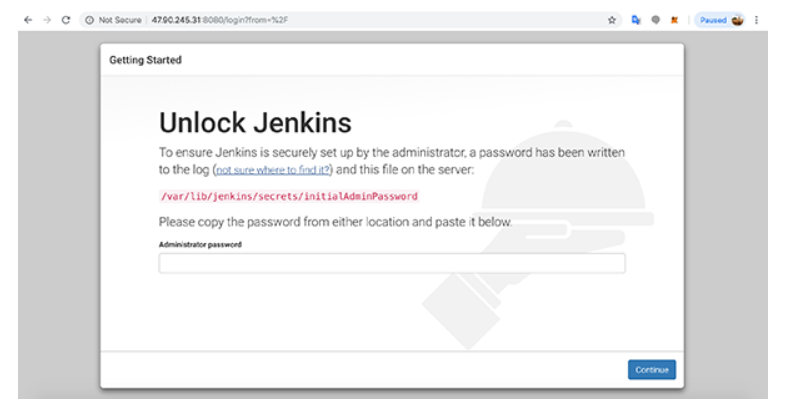Click into the Administrator password field
This screenshot has width=788, height=420.
click(x=391, y=263)
